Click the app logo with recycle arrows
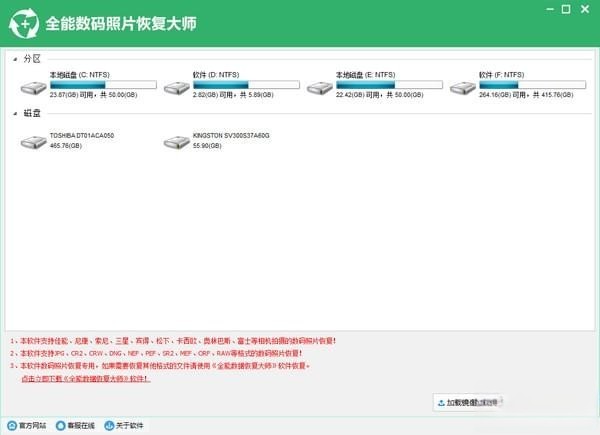Screen dimensions: 600x435 coord(24,24)
